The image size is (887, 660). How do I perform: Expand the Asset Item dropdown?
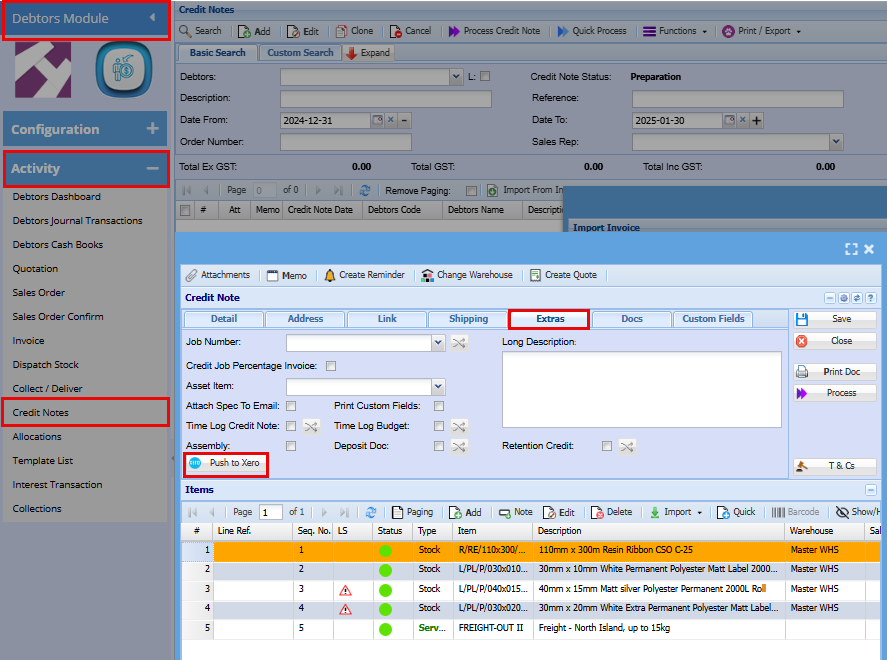(x=438, y=386)
